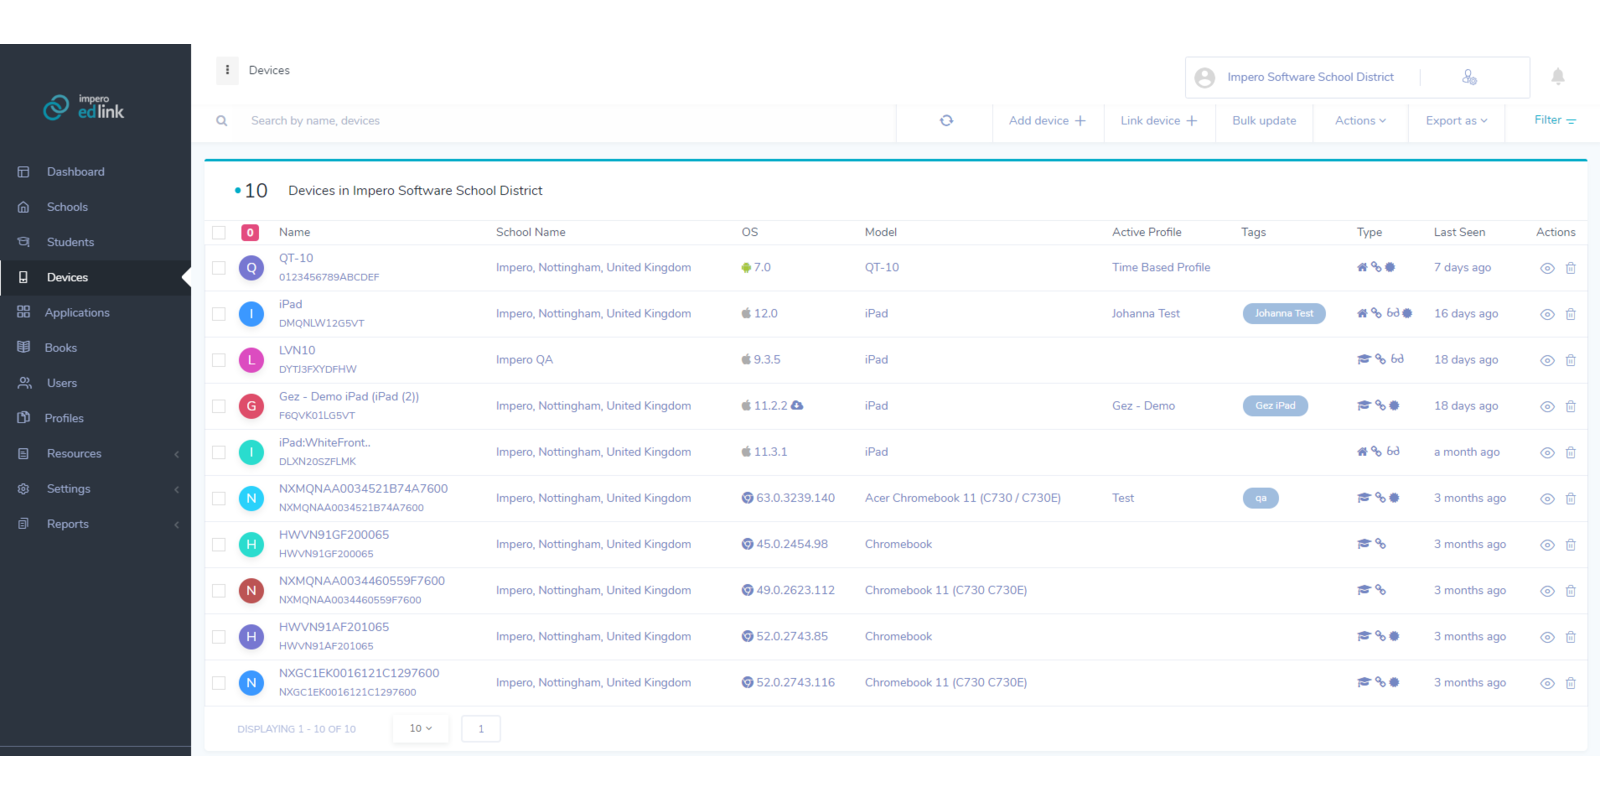Tick the iPad:WhiteFront row checkbox
The height and width of the screenshot is (800, 1600).
(x=219, y=452)
